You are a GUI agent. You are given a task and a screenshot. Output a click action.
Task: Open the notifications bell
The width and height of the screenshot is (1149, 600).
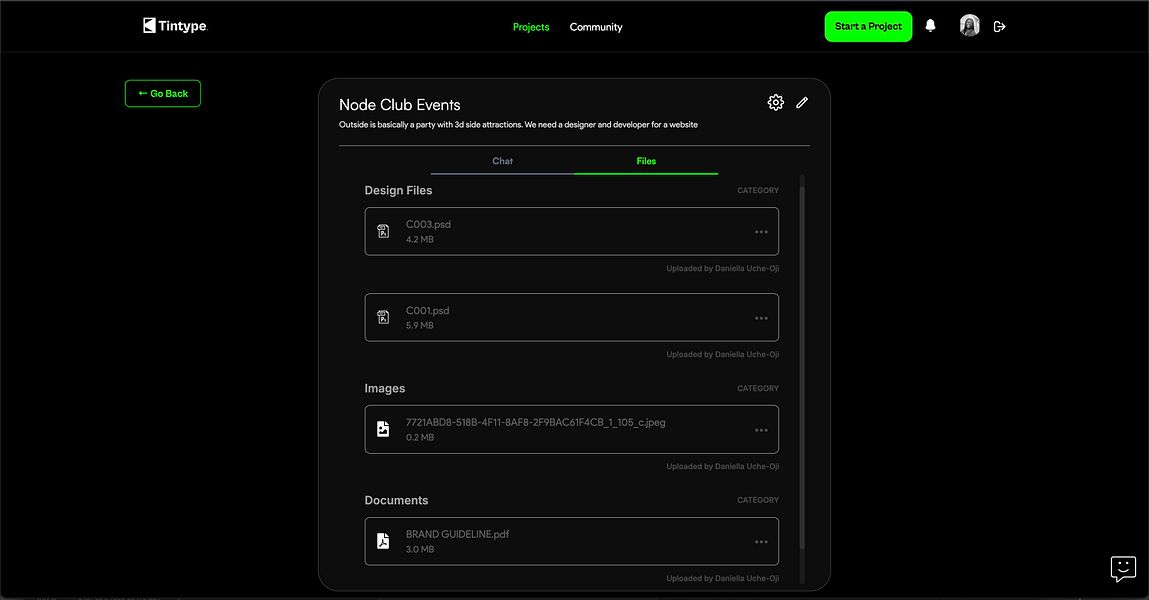pos(930,26)
